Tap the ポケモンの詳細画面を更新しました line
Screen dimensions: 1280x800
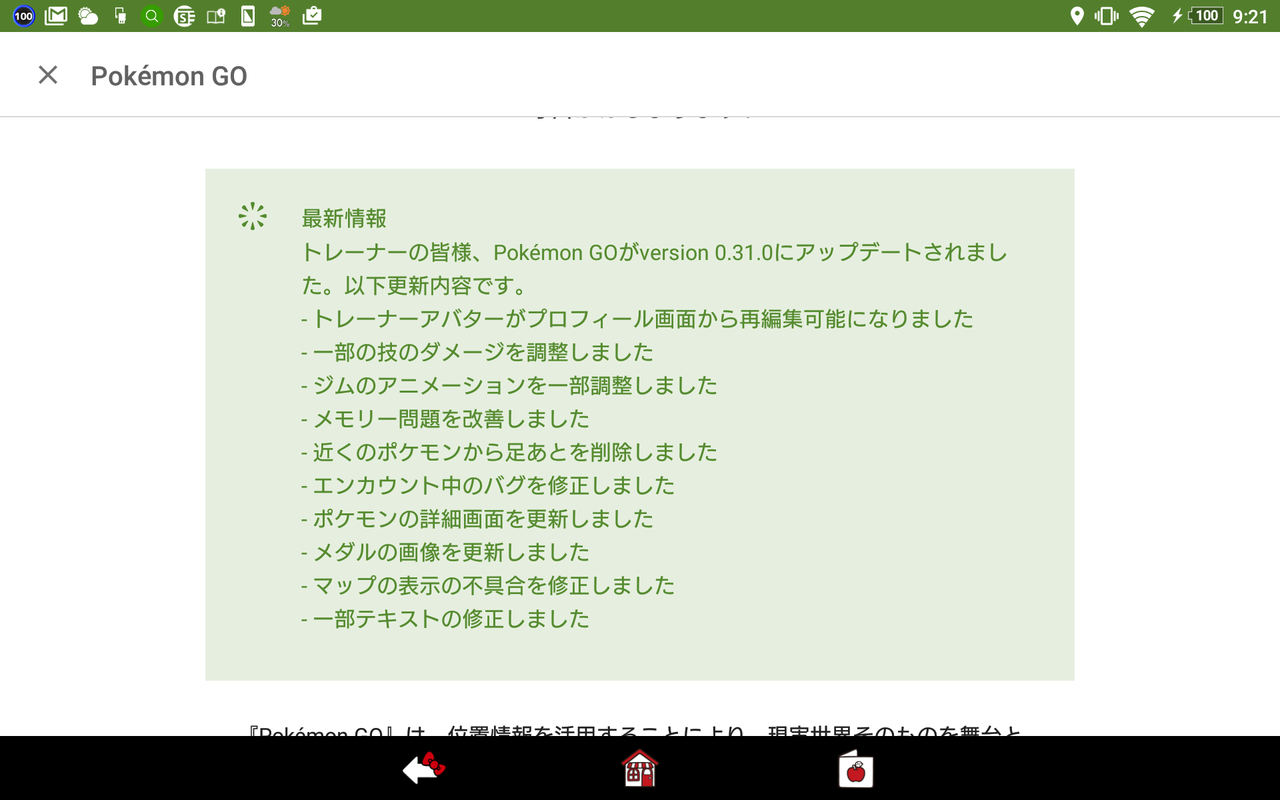click(477, 518)
